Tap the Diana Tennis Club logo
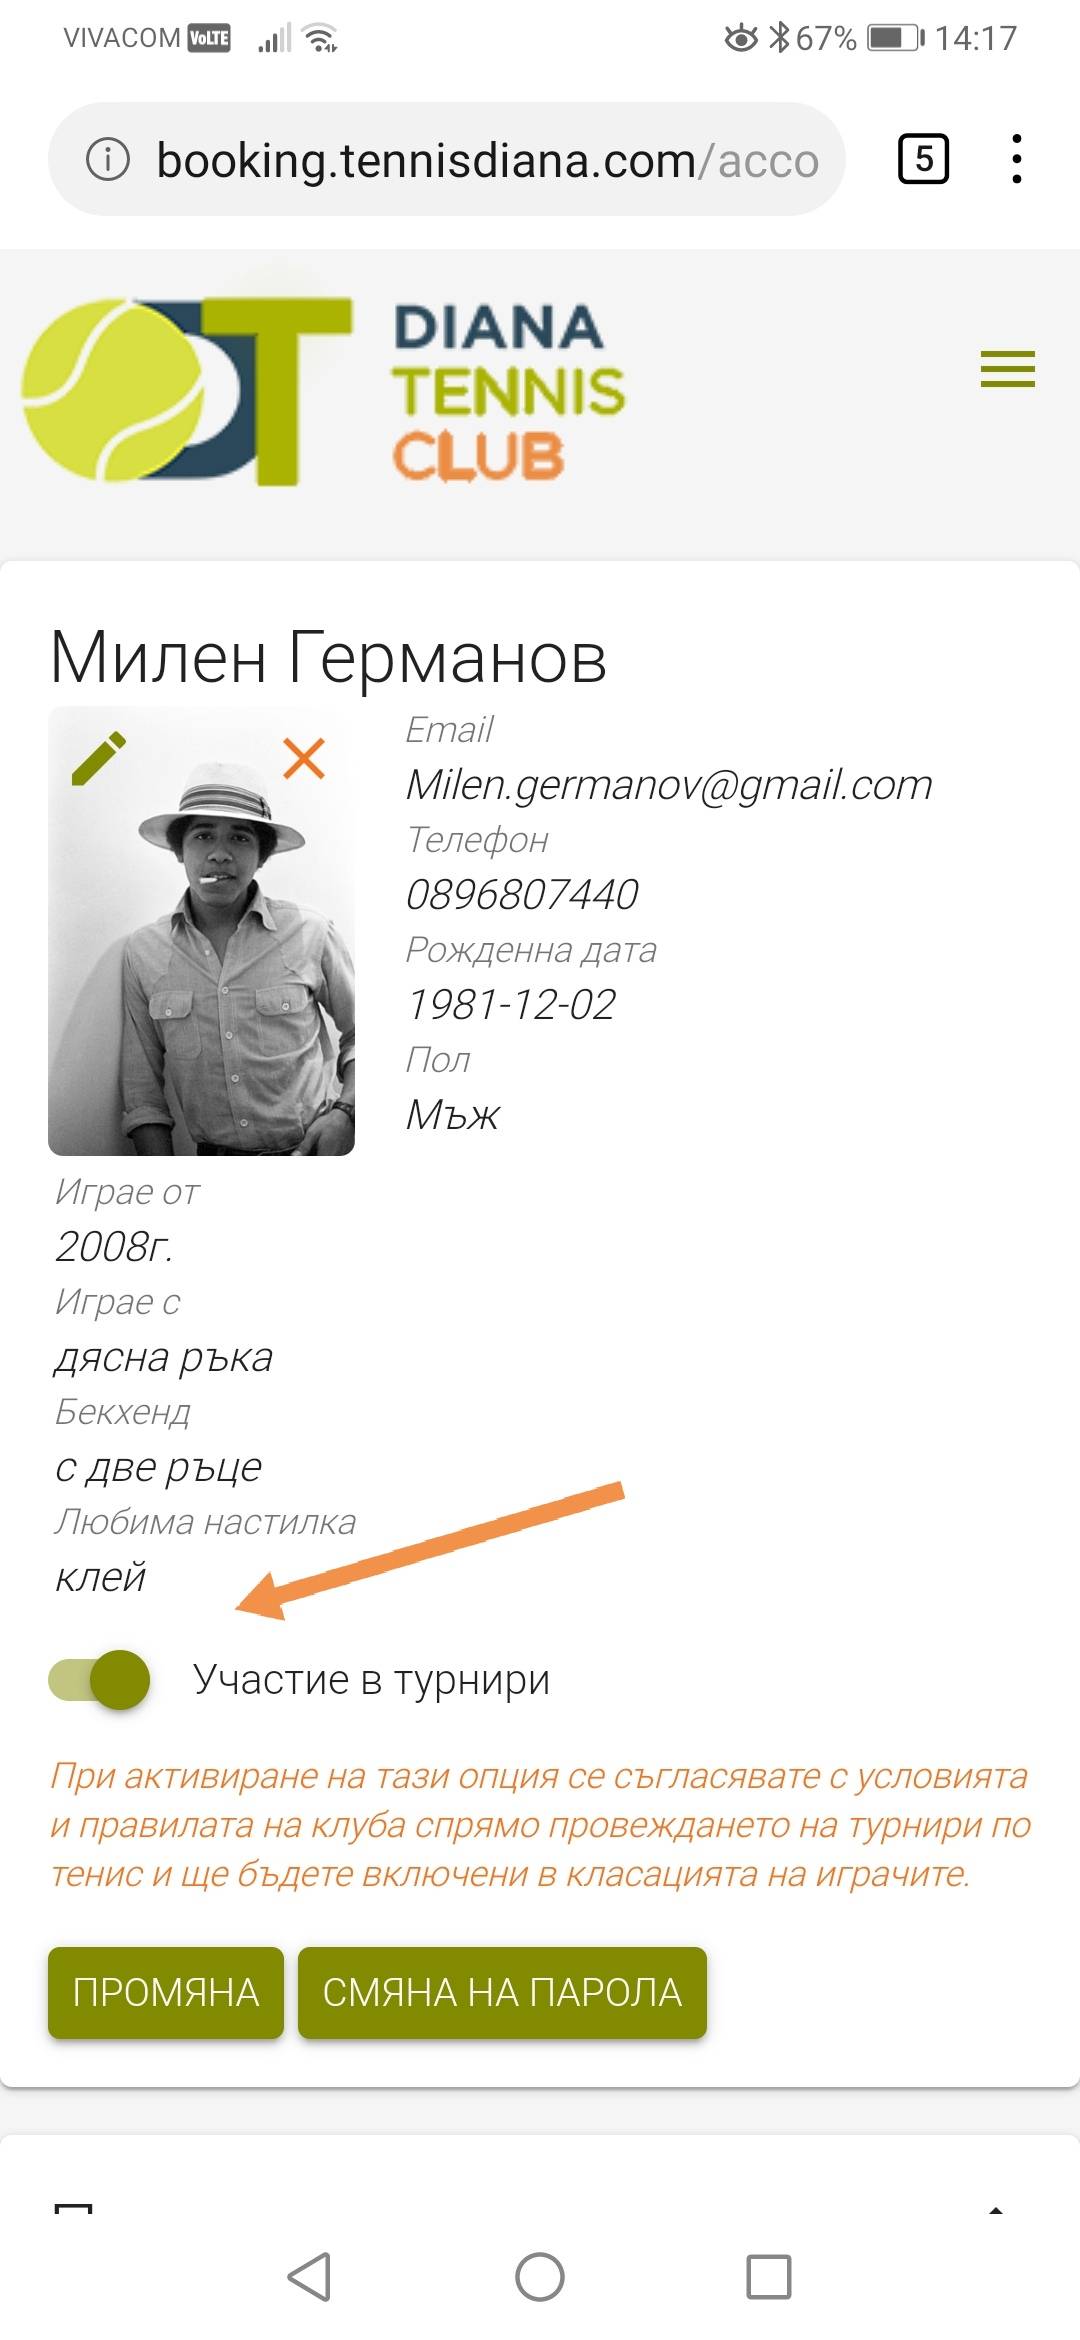Image resolution: width=1080 pixels, height=2340 pixels. point(323,392)
